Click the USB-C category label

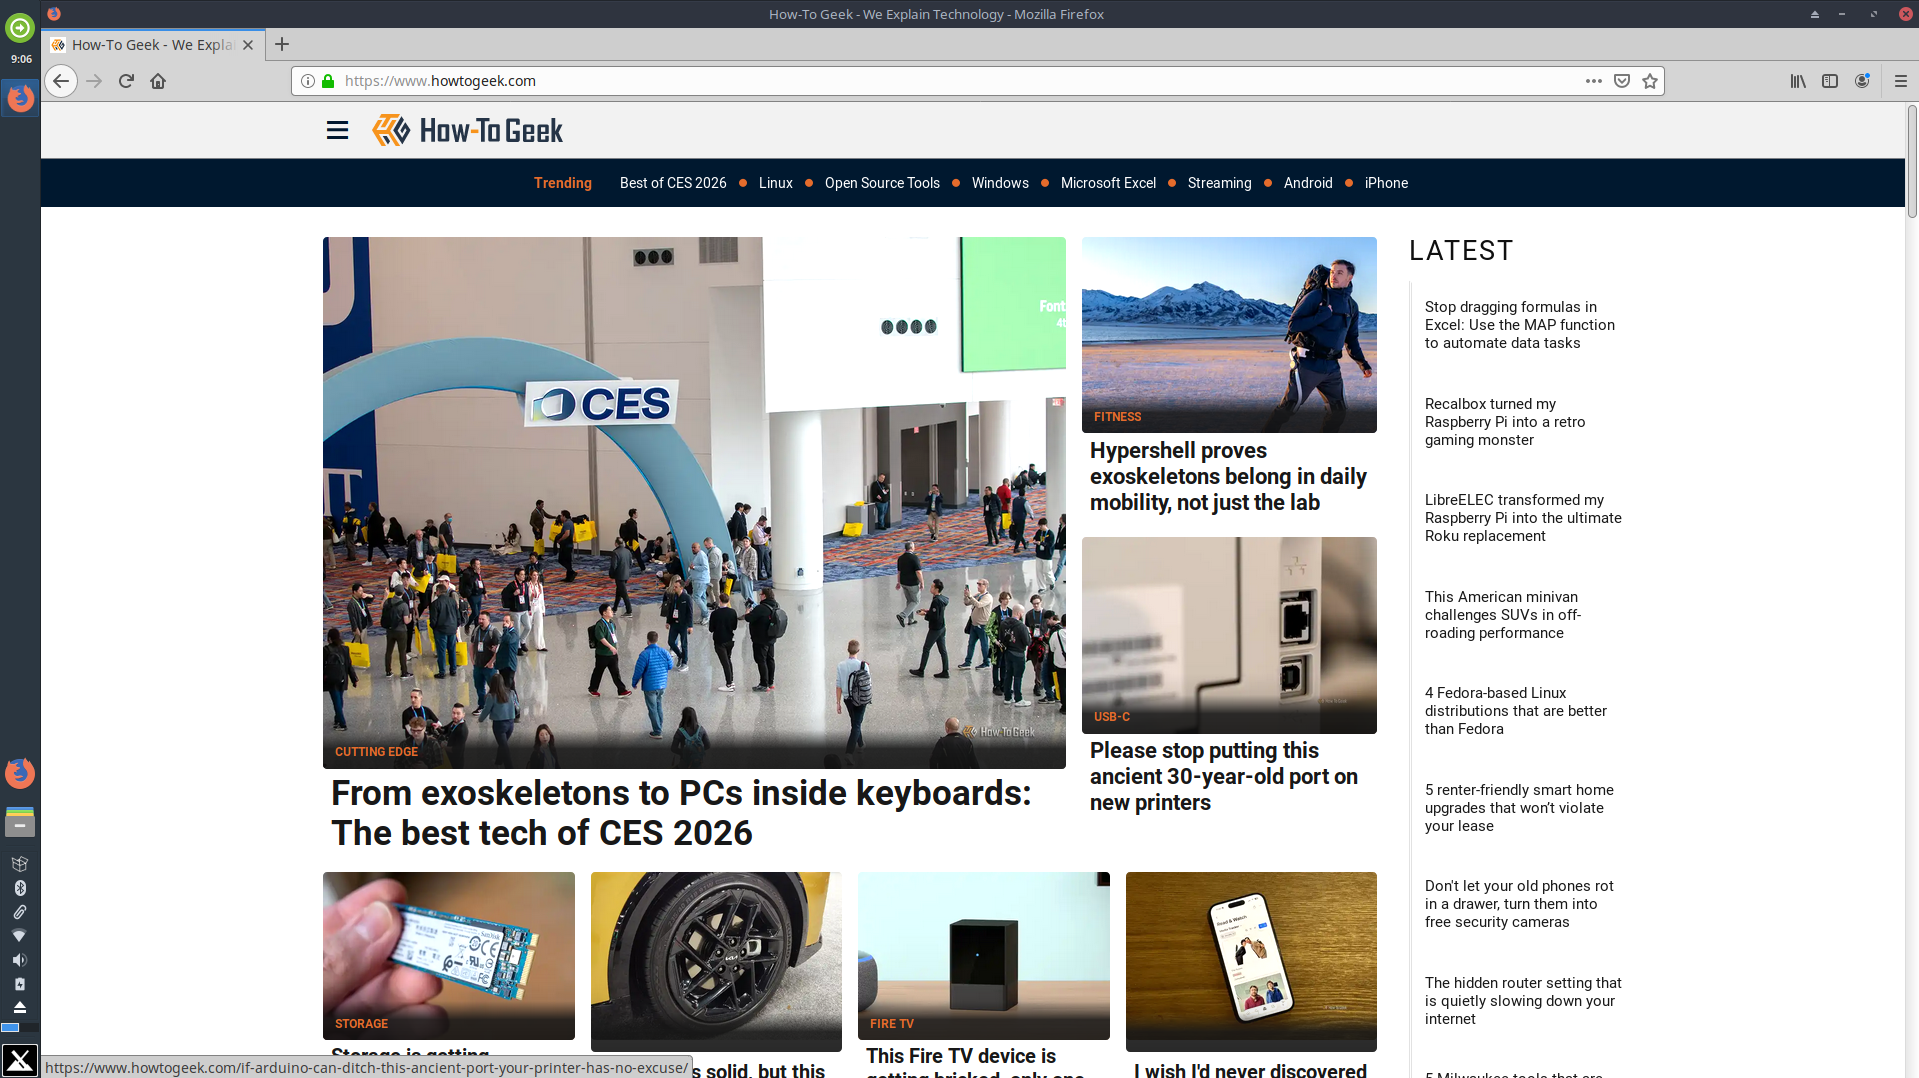1111,717
